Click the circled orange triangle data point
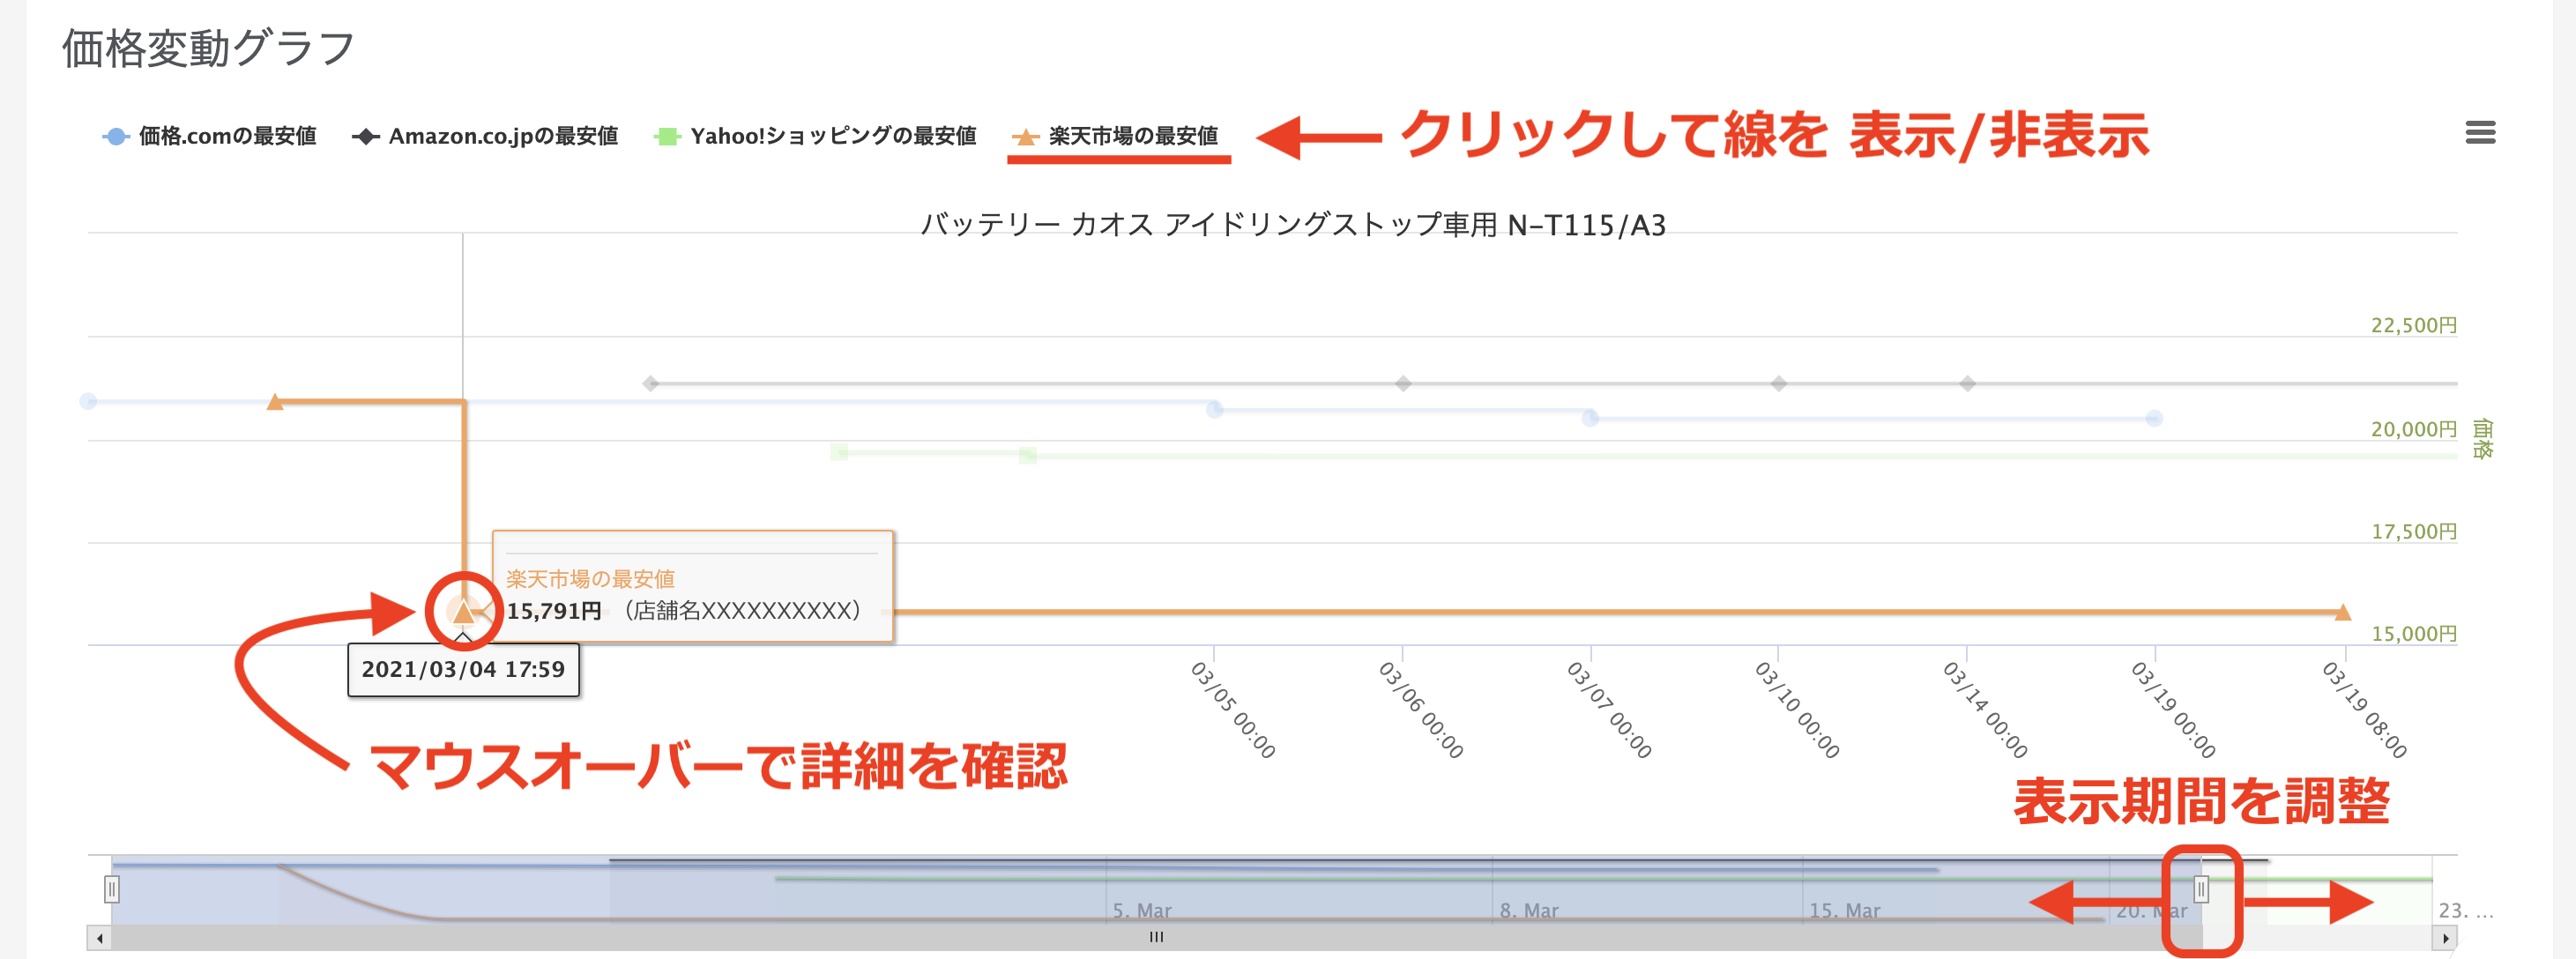The height and width of the screenshot is (959, 2576). coord(463,610)
